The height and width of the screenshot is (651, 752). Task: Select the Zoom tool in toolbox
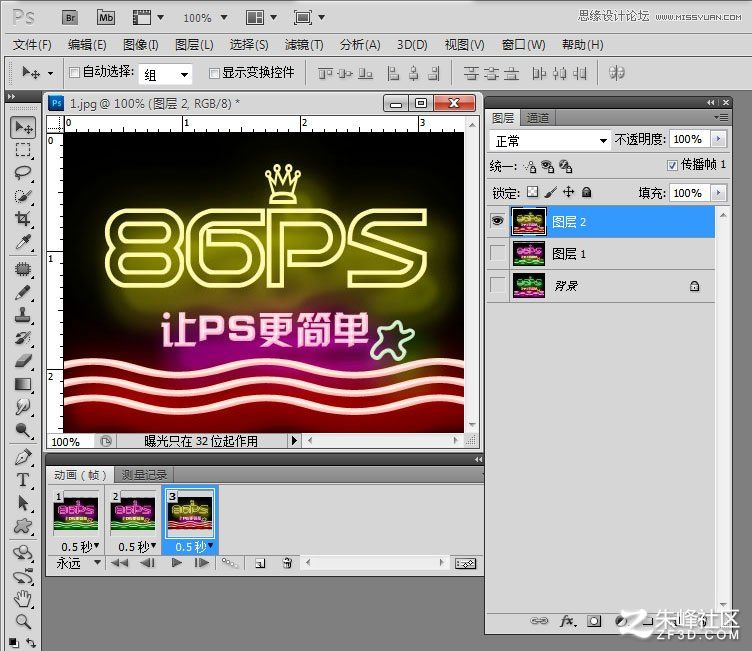point(23,621)
